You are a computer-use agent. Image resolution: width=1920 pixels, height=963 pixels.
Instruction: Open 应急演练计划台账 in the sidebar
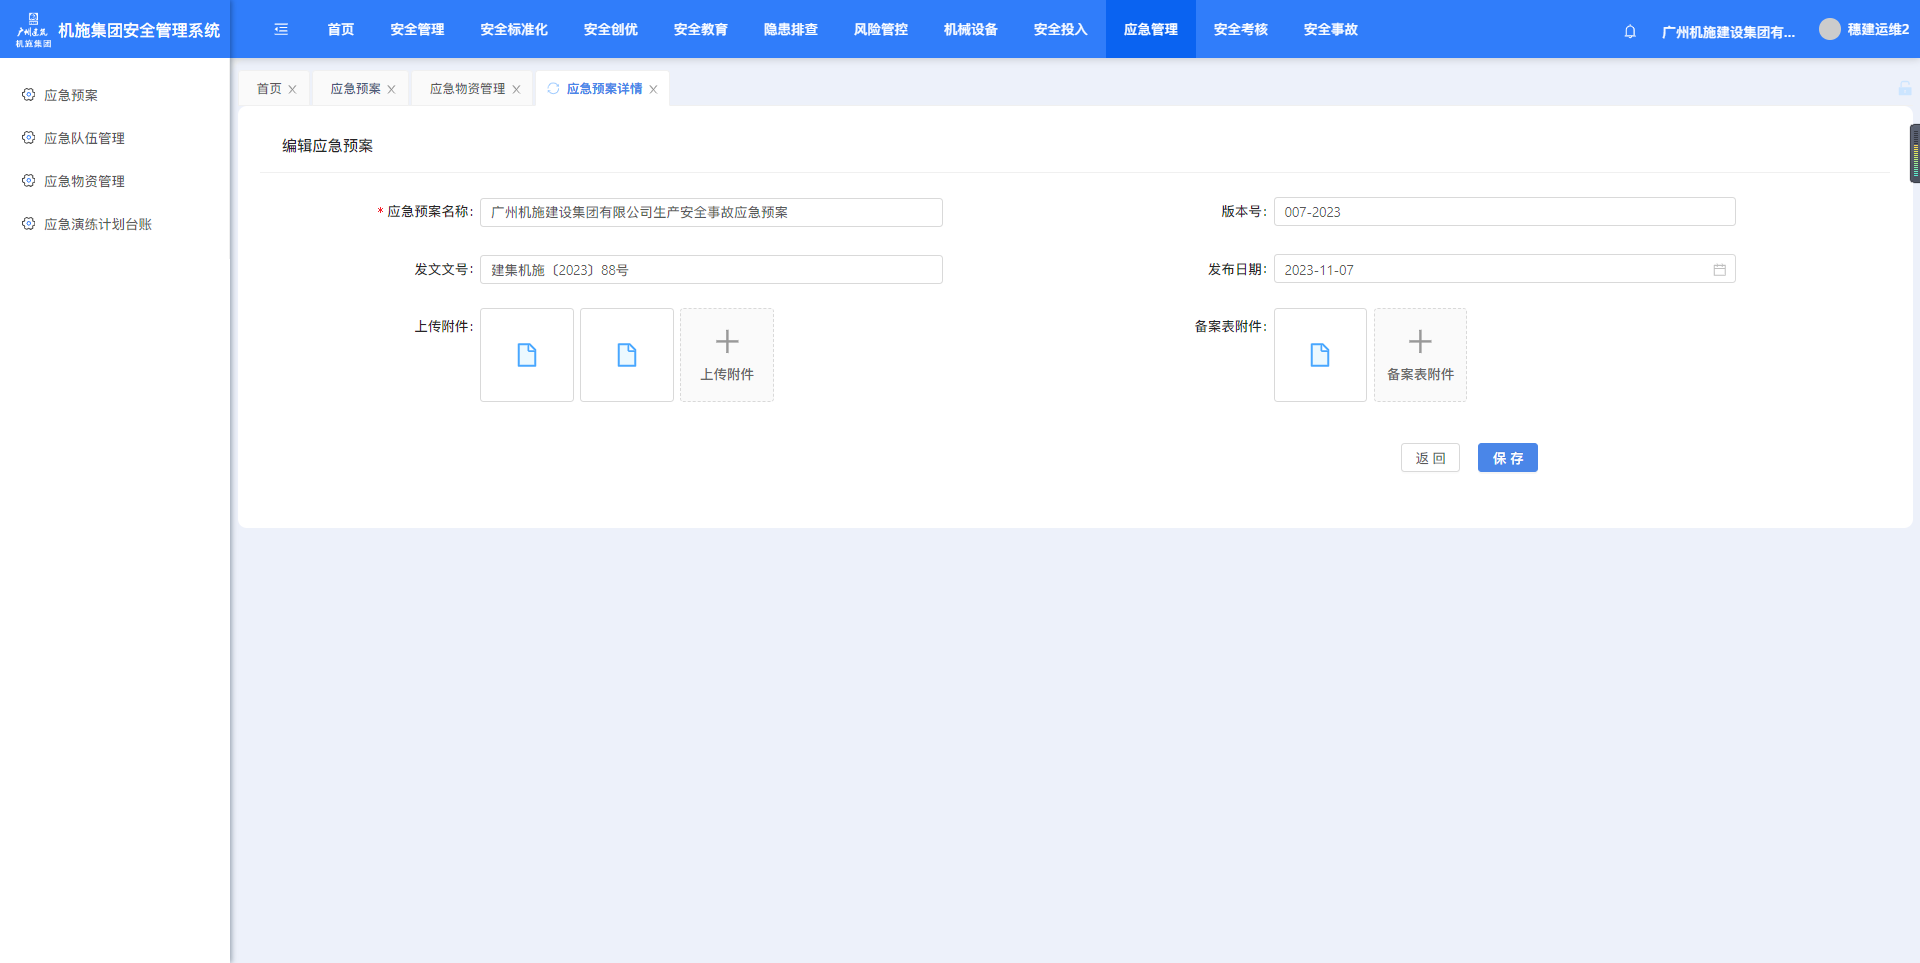[x=97, y=224]
